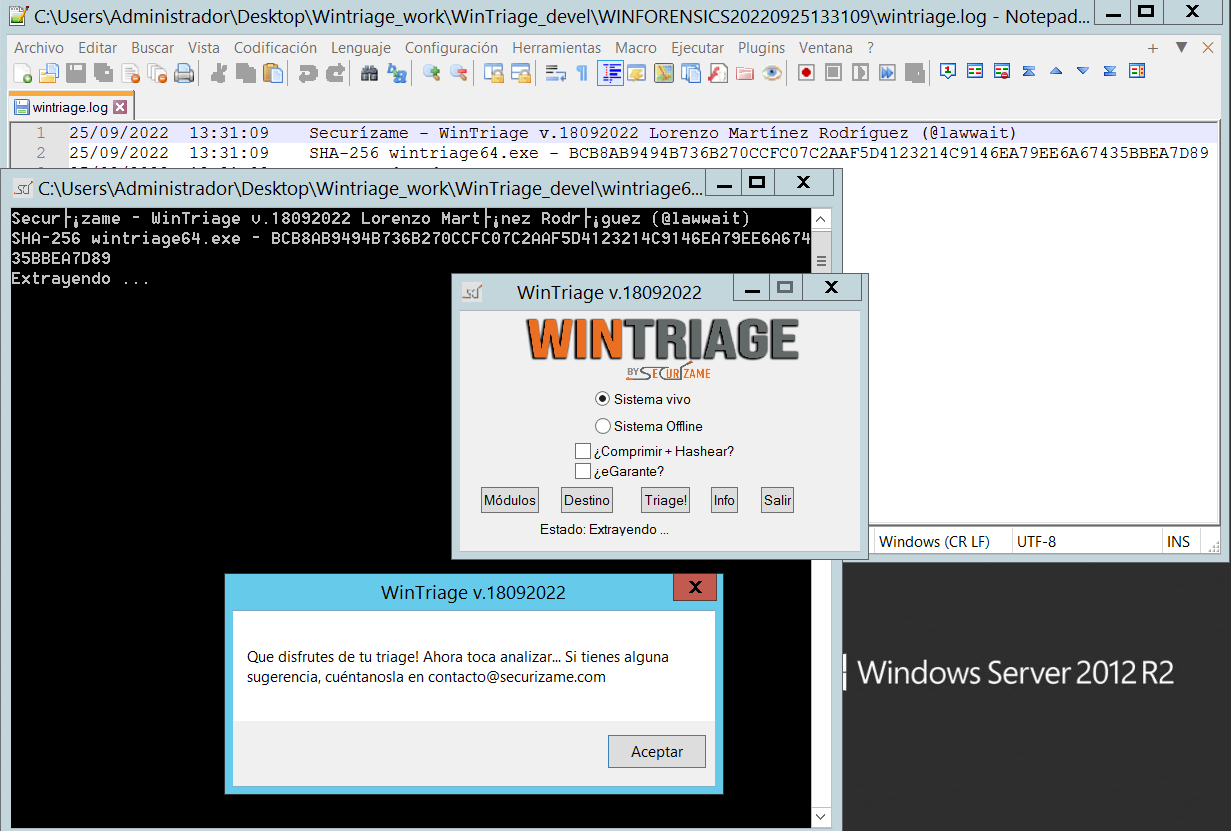Image resolution: width=1231 pixels, height=831 pixels.
Task: Click the Salir button
Action: point(777,500)
